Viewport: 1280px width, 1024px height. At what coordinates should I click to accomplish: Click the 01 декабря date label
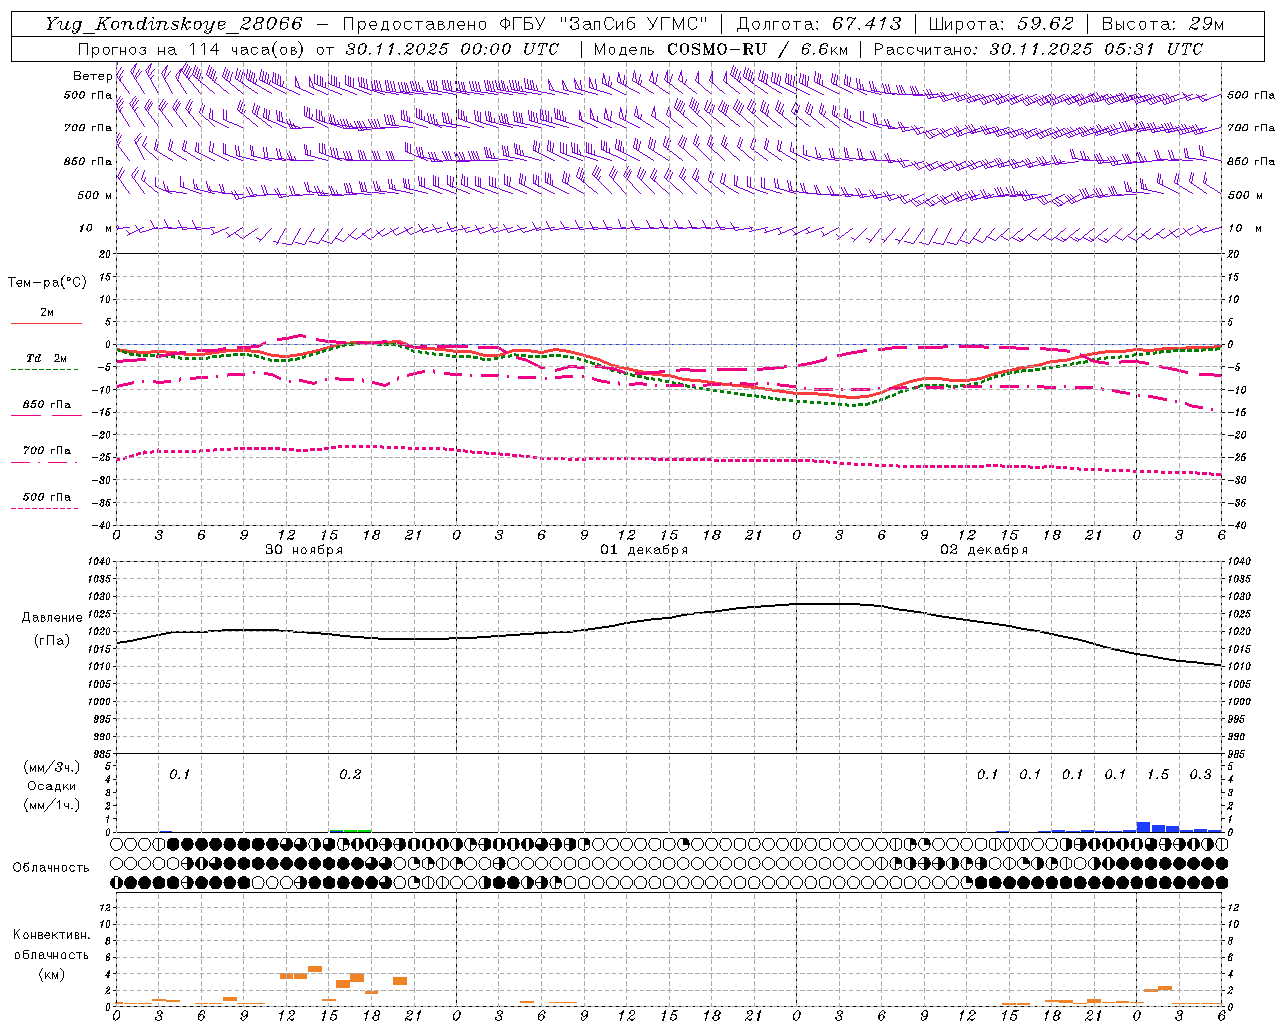(x=644, y=550)
